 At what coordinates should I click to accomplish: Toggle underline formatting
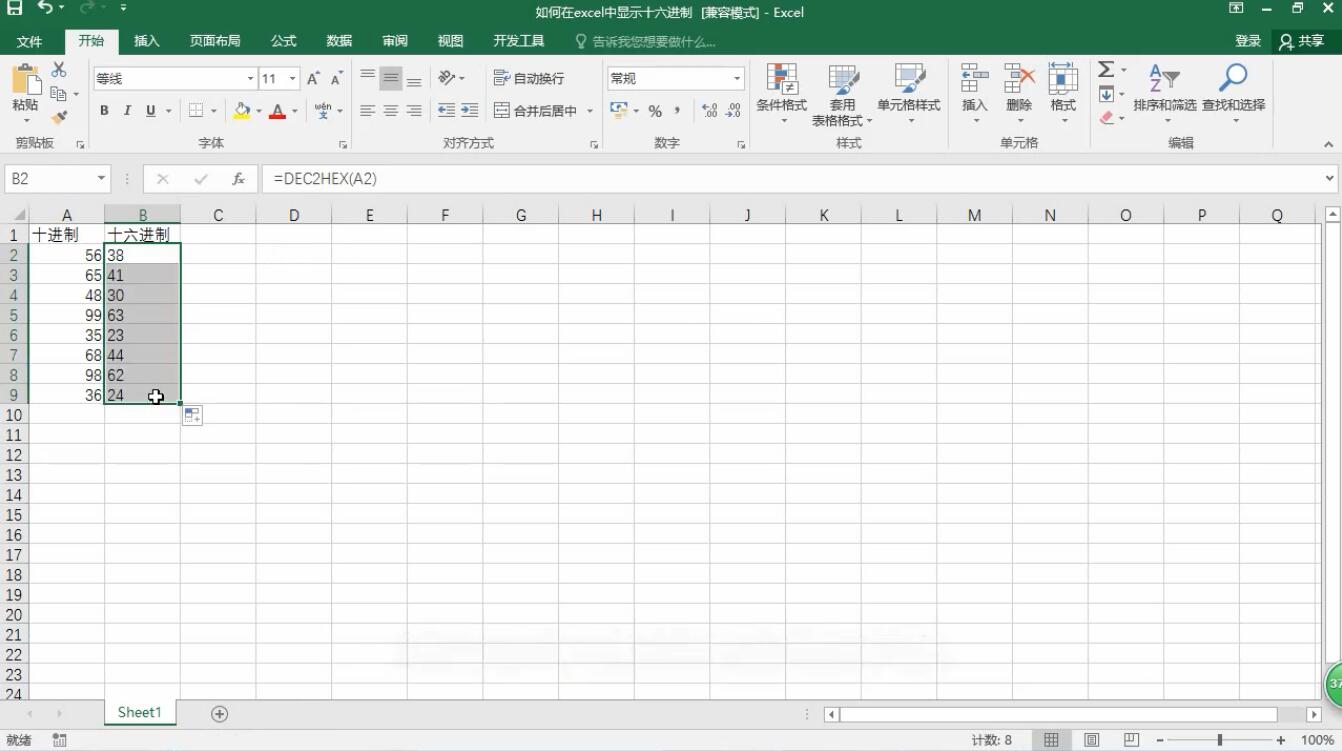point(150,111)
